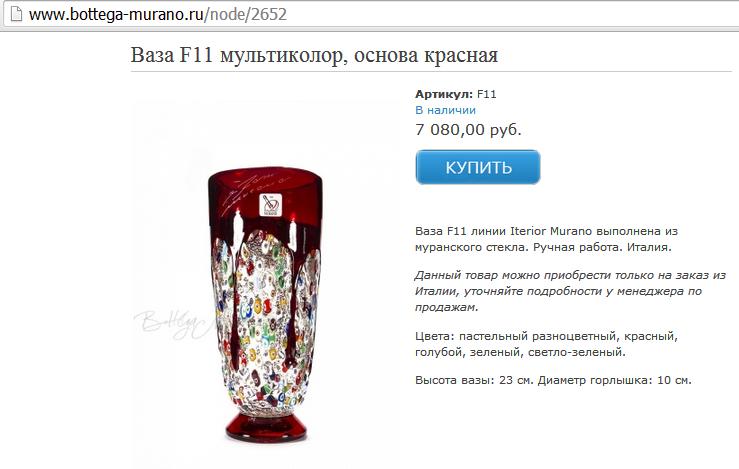Image resolution: width=739 pixels, height=469 pixels.
Task: Click the page document icon in address bar
Action: click(x=16, y=14)
